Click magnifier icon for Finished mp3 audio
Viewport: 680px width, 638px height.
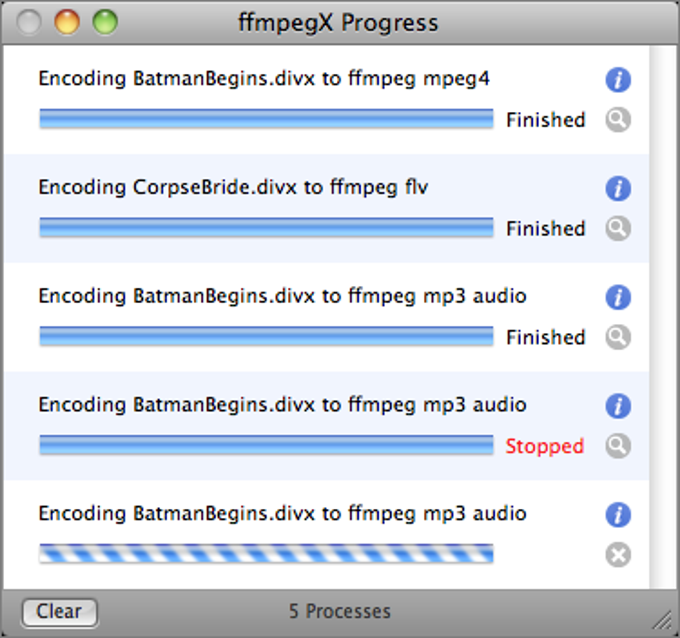click(x=618, y=338)
